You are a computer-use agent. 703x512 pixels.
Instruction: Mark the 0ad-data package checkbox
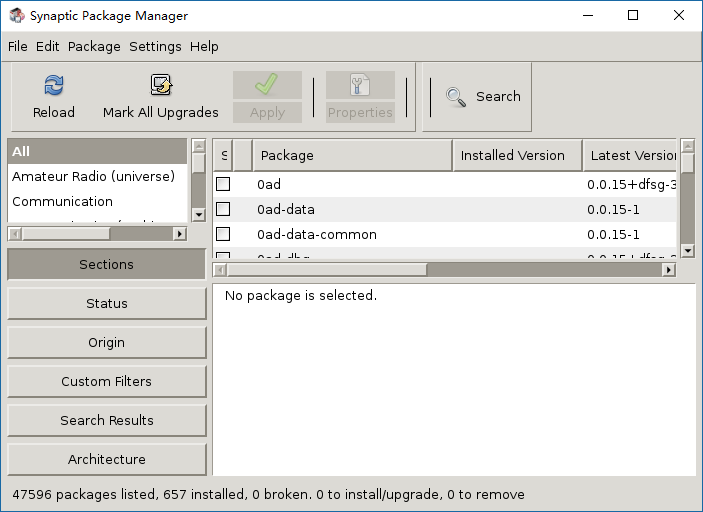223,209
